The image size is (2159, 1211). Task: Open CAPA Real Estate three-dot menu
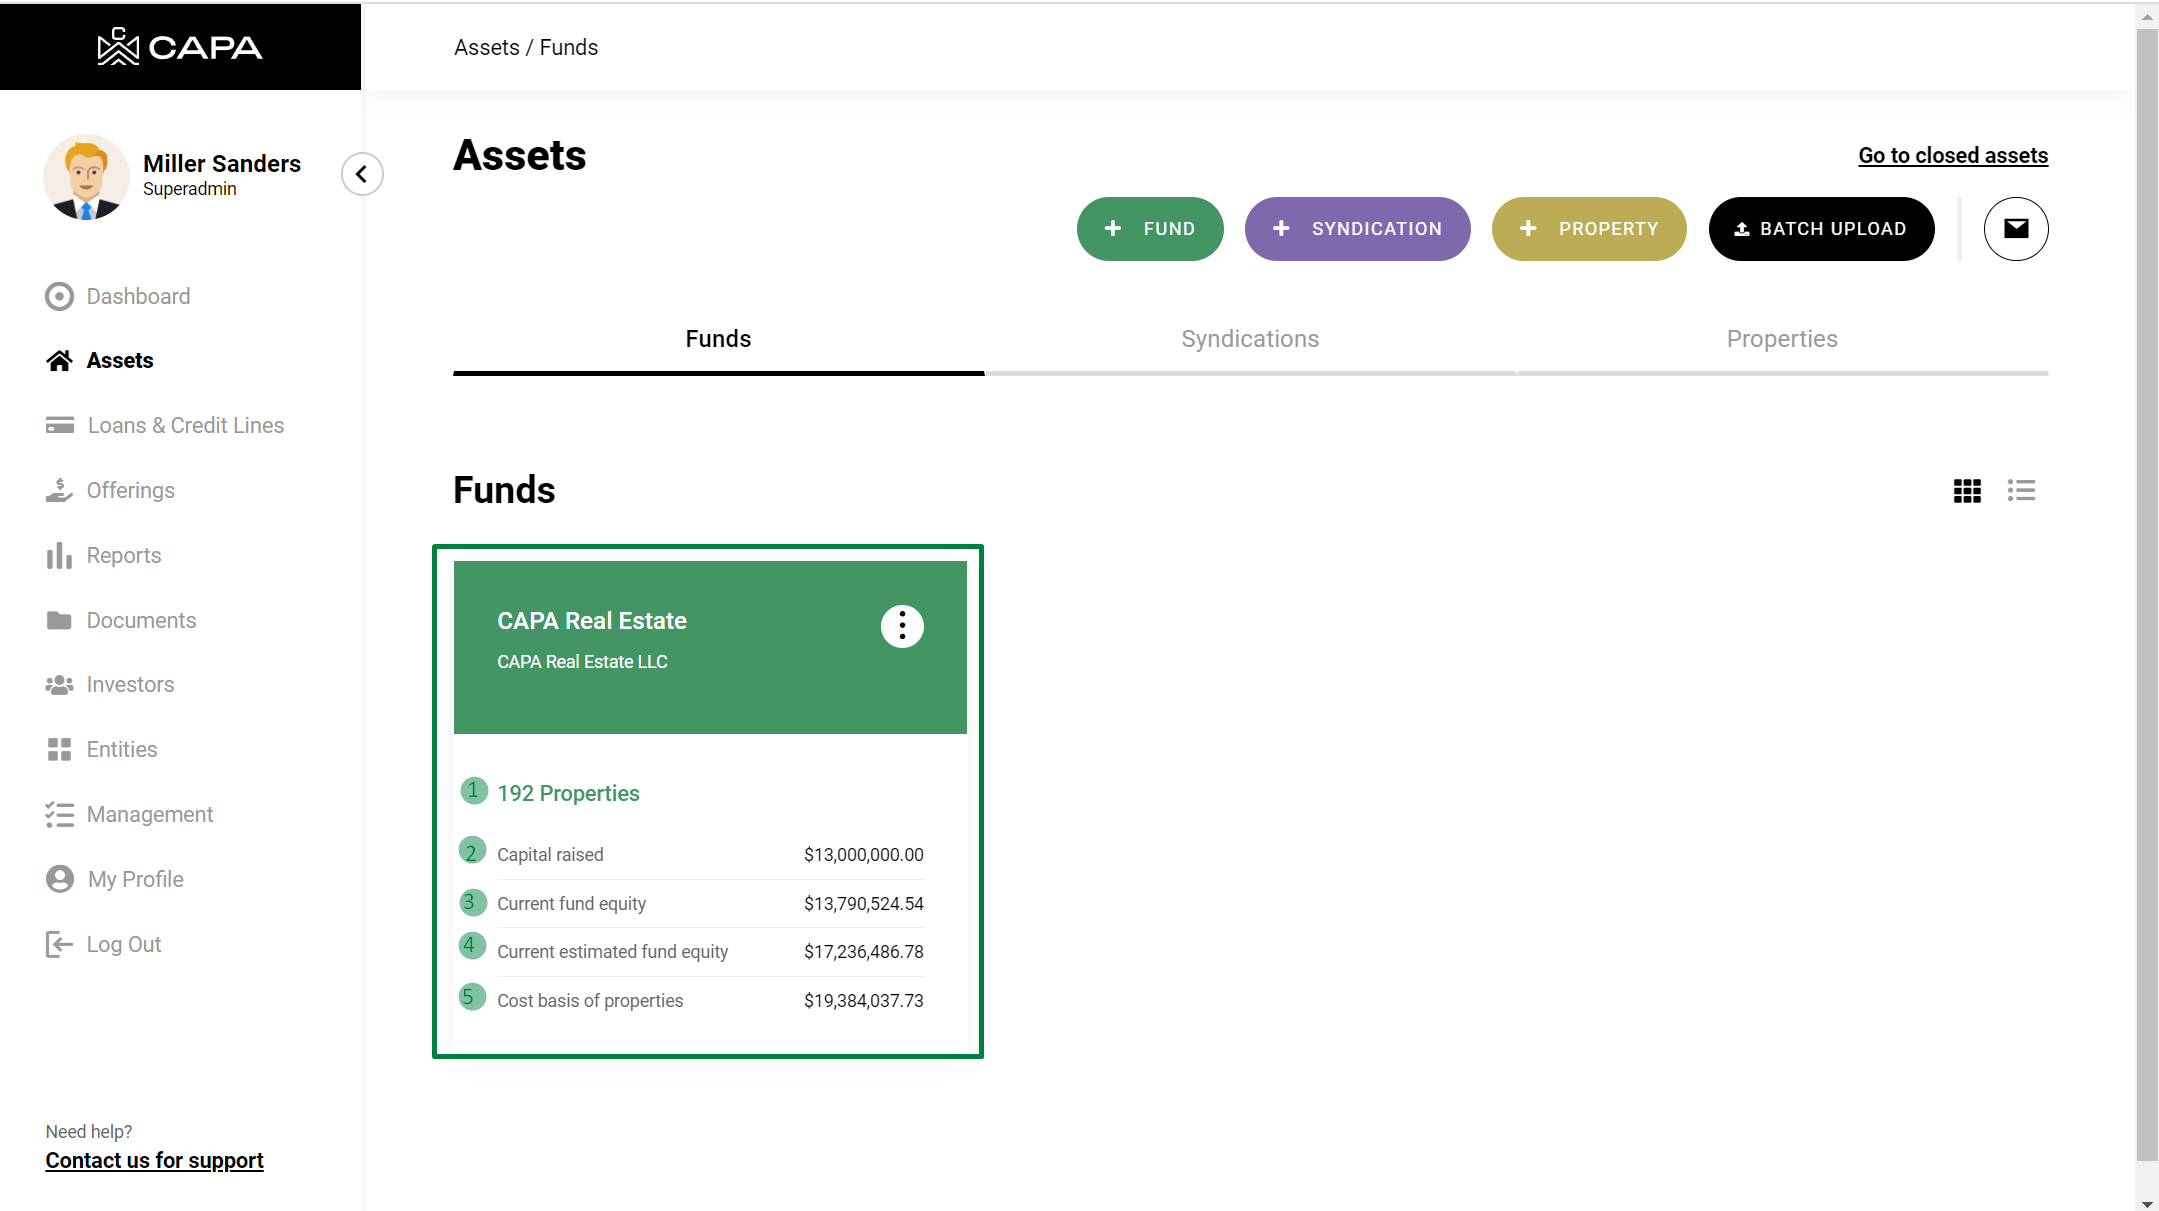(x=901, y=627)
